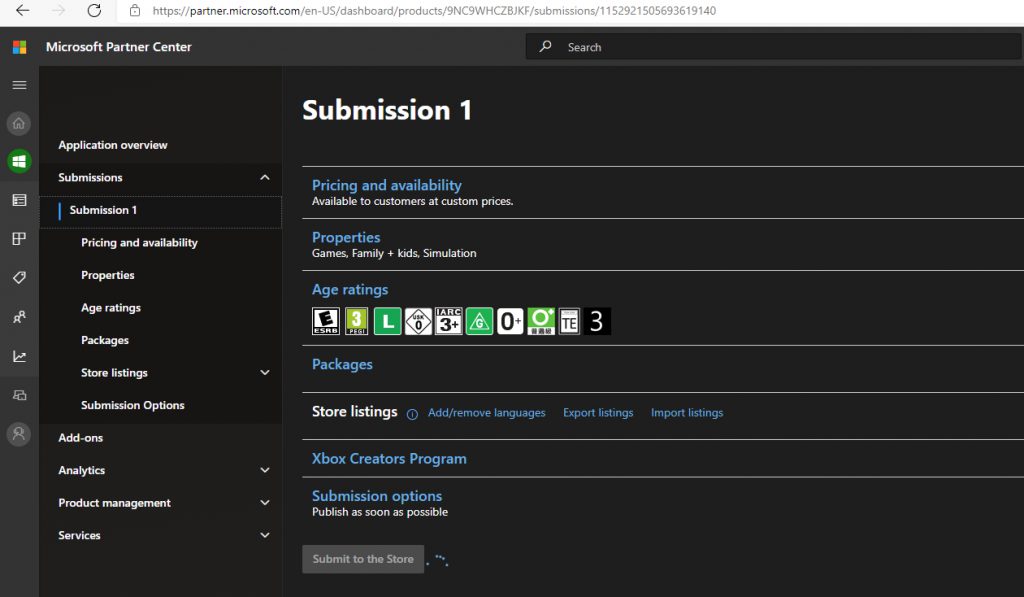Click the Store listings info icon
Image resolution: width=1024 pixels, height=597 pixels.
pos(412,414)
